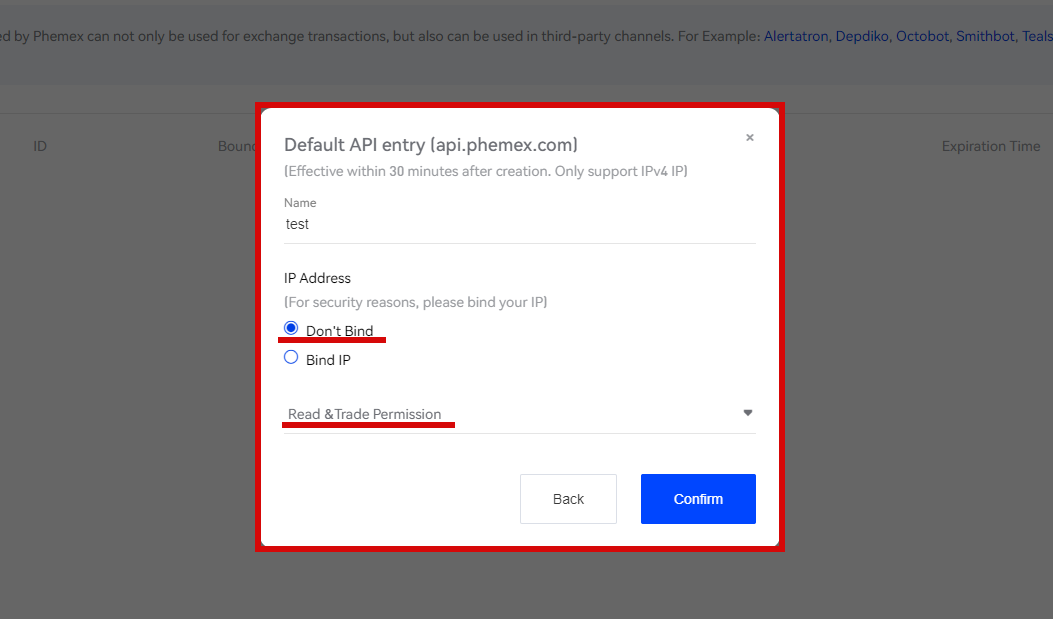Open the Smithbot link
The image size is (1053, 619).
(984, 36)
